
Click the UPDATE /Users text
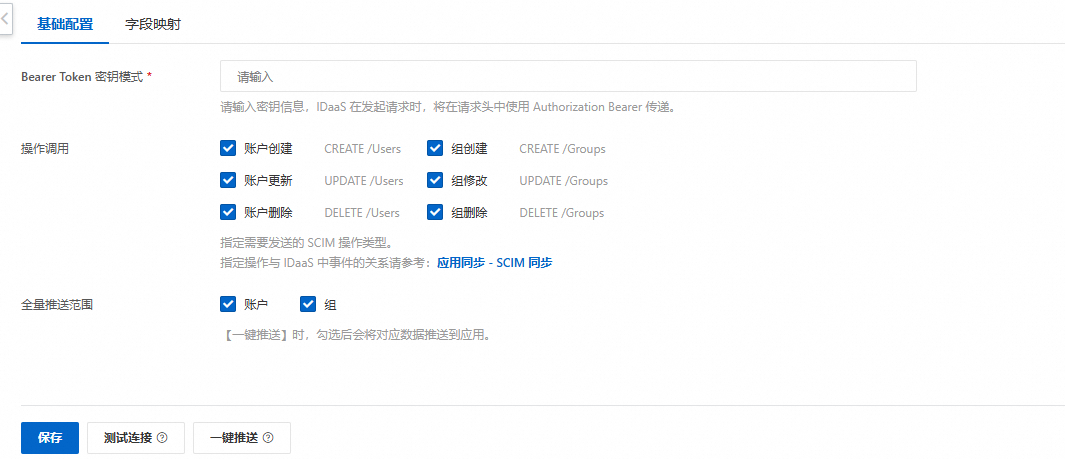pyautogui.click(x=364, y=181)
